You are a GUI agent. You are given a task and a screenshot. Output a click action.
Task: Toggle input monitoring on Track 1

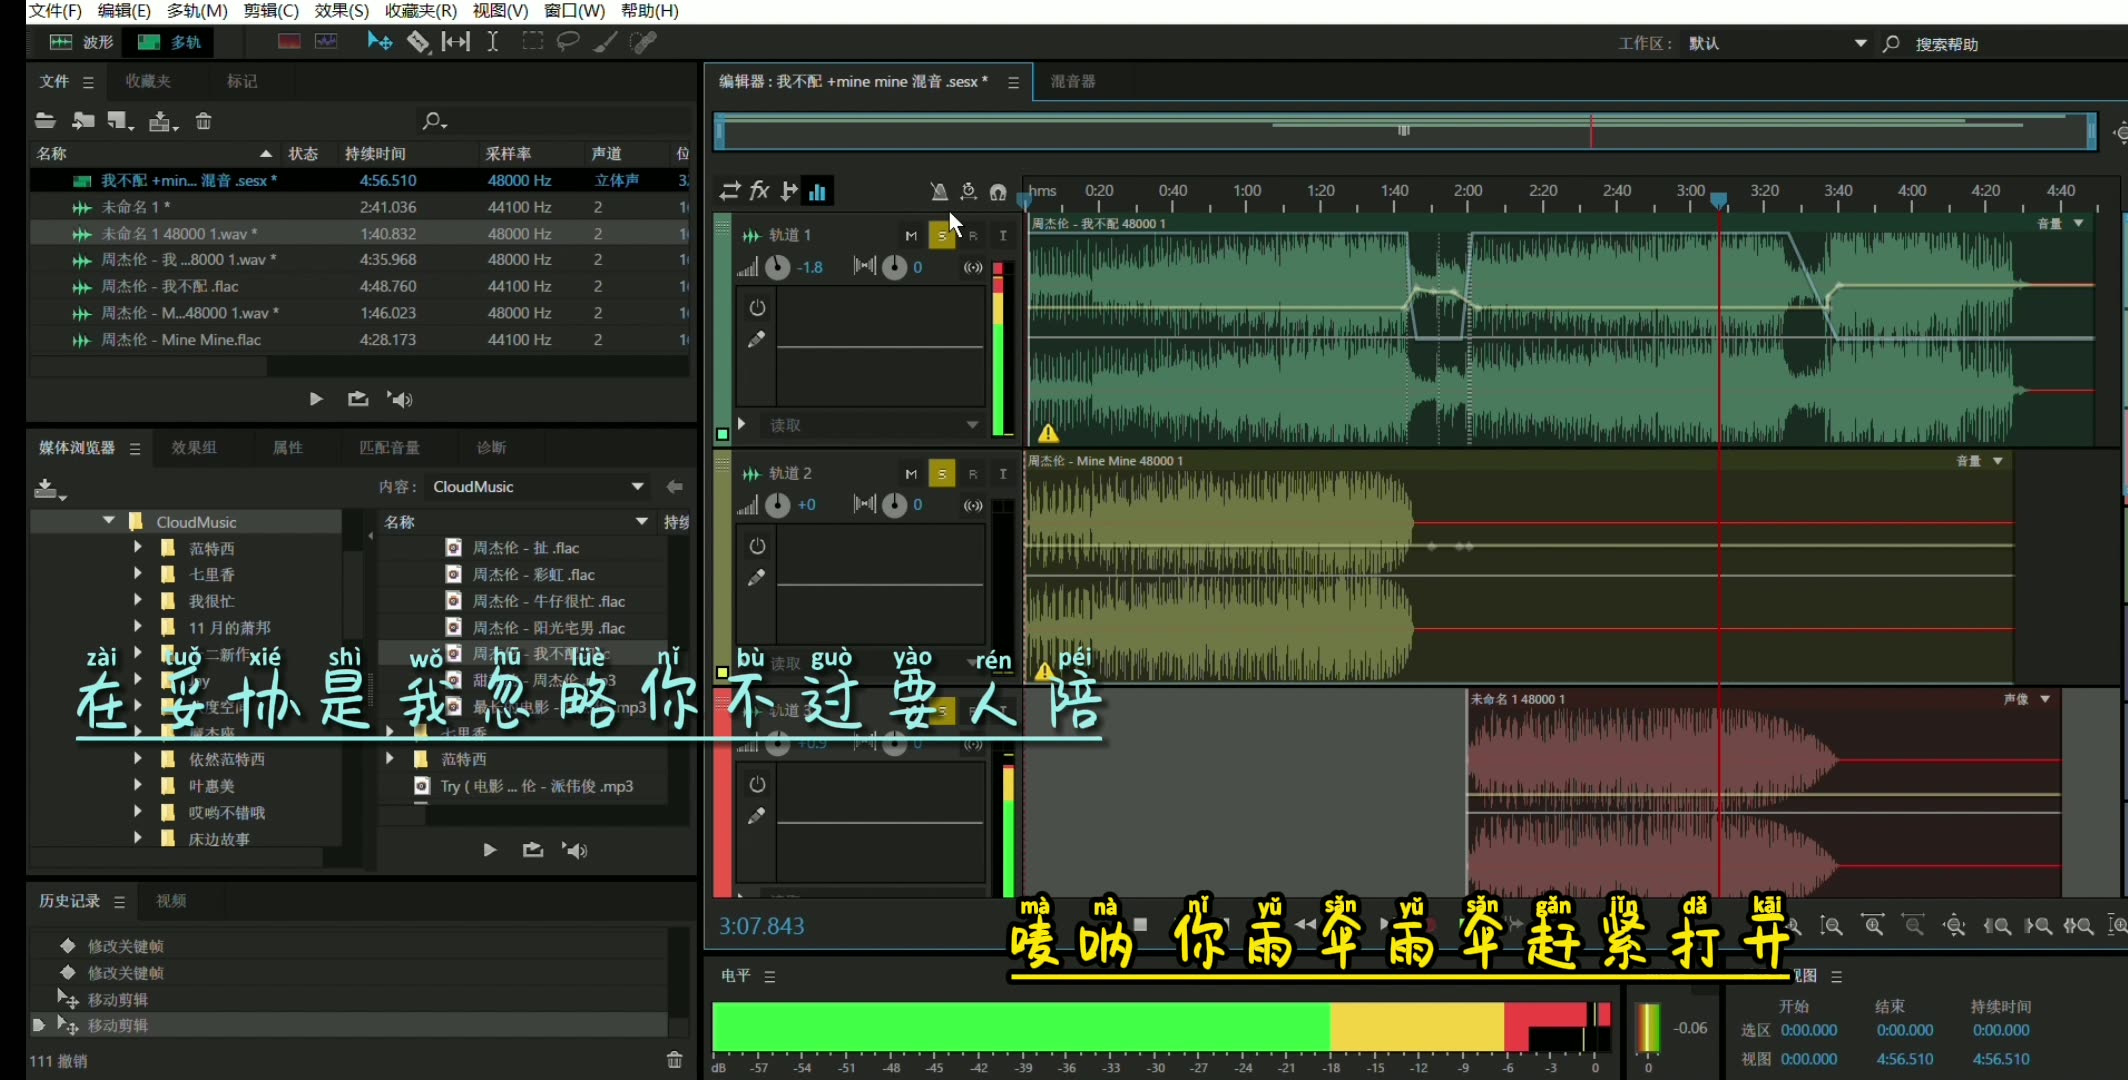1003,236
